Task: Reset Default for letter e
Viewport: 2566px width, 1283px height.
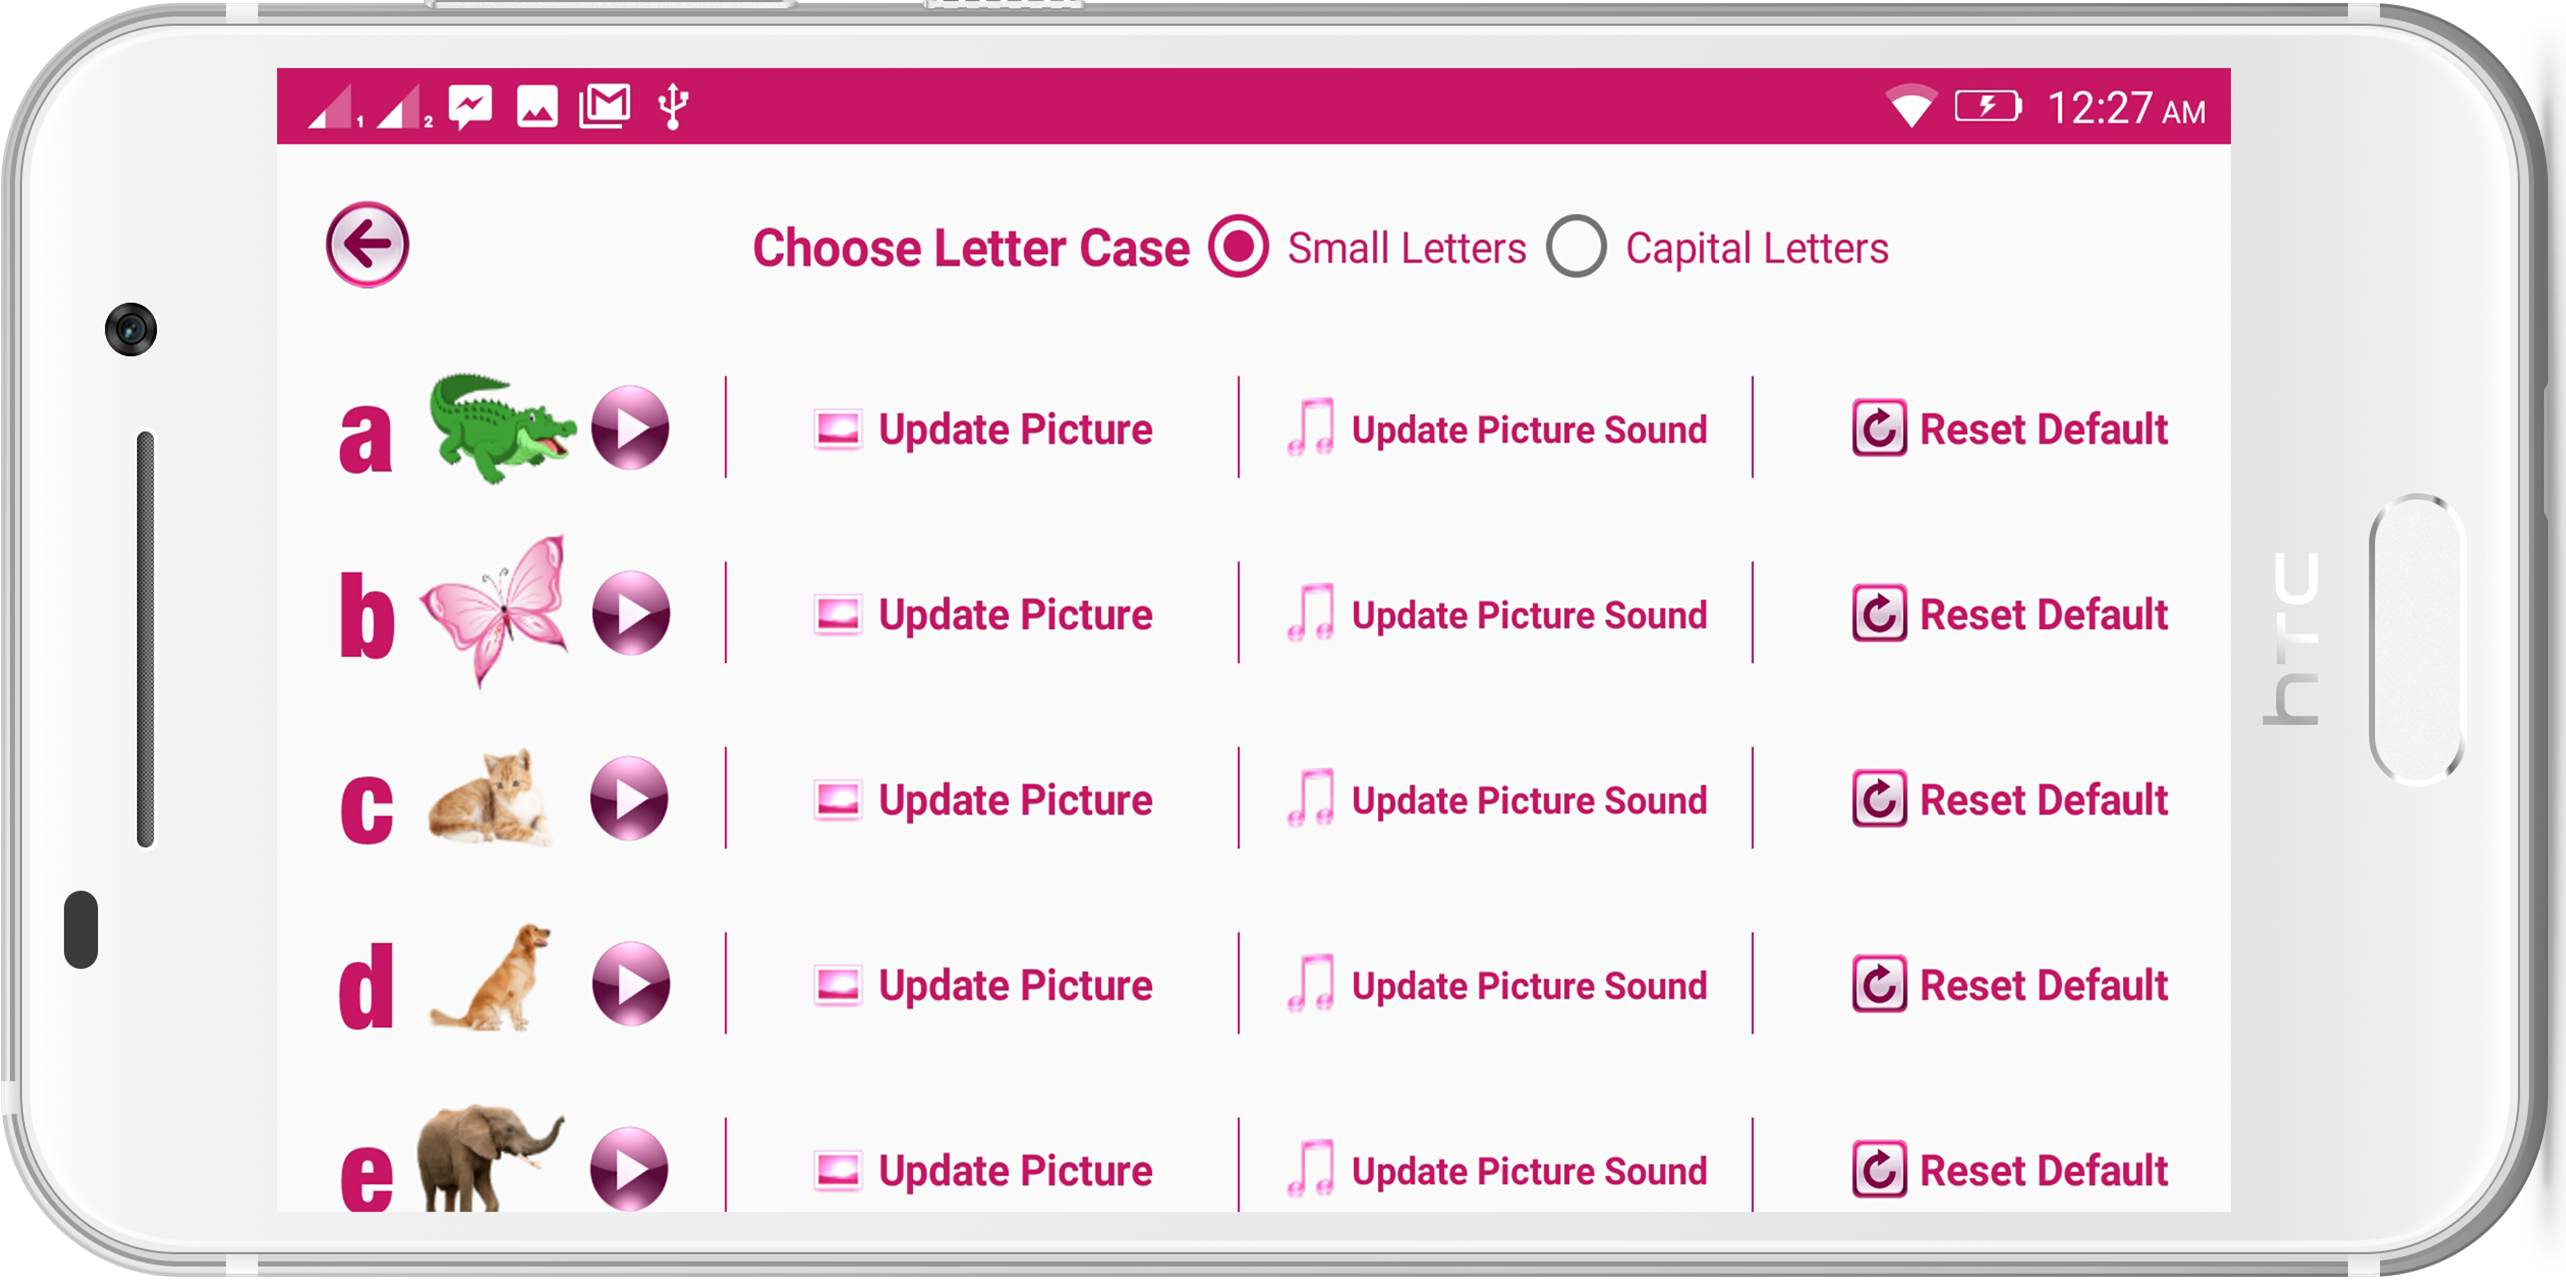Action: (x=2009, y=1170)
